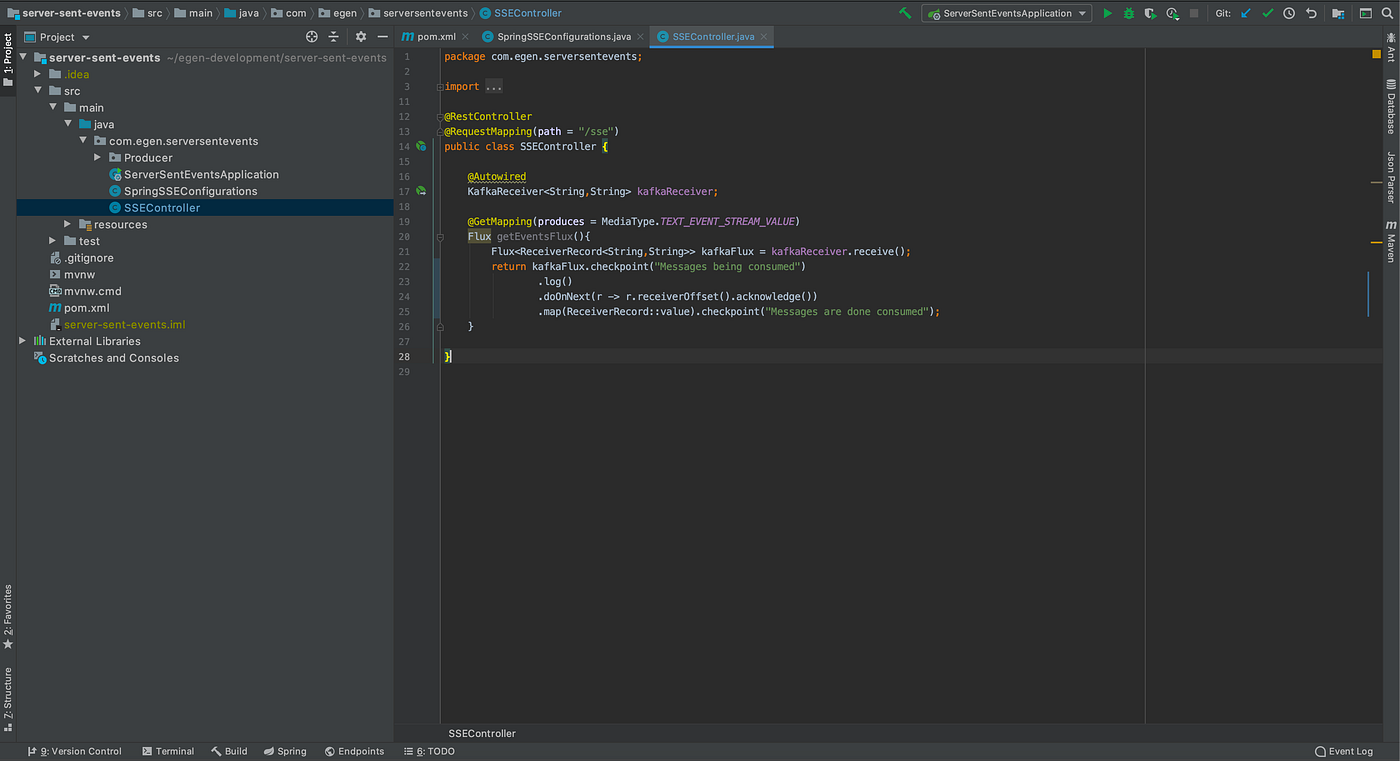Click the grey Stop square icon
This screenshot has height=761, width=1400.
pos(1194,13)
